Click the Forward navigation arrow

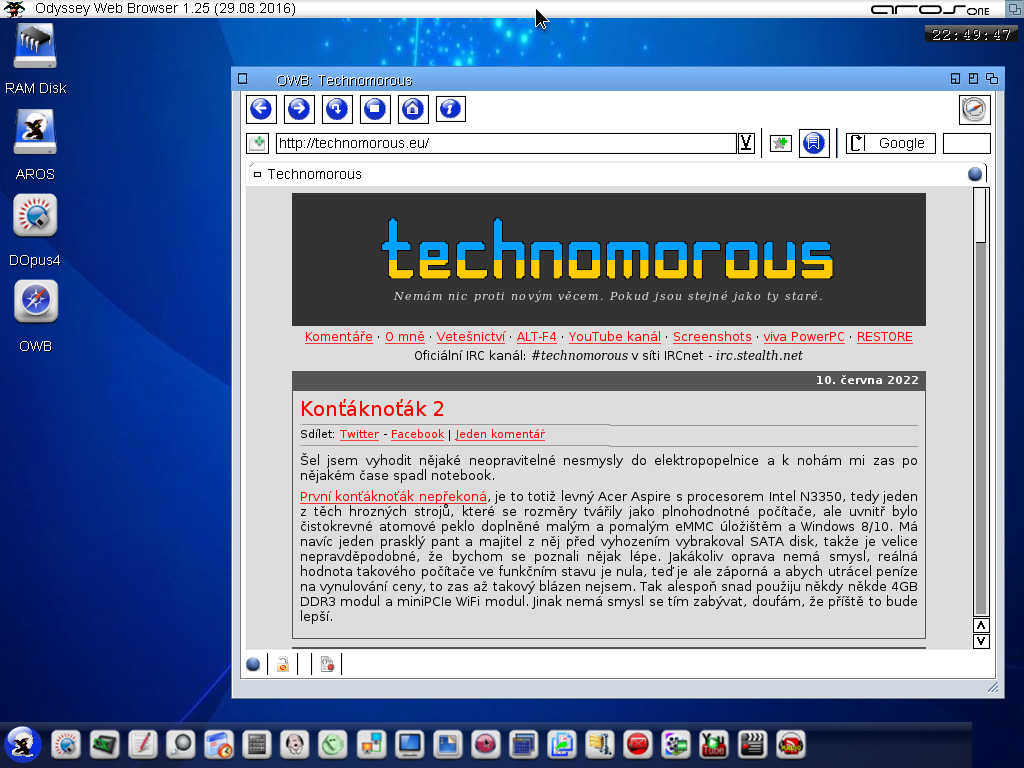tap(299, 109)
